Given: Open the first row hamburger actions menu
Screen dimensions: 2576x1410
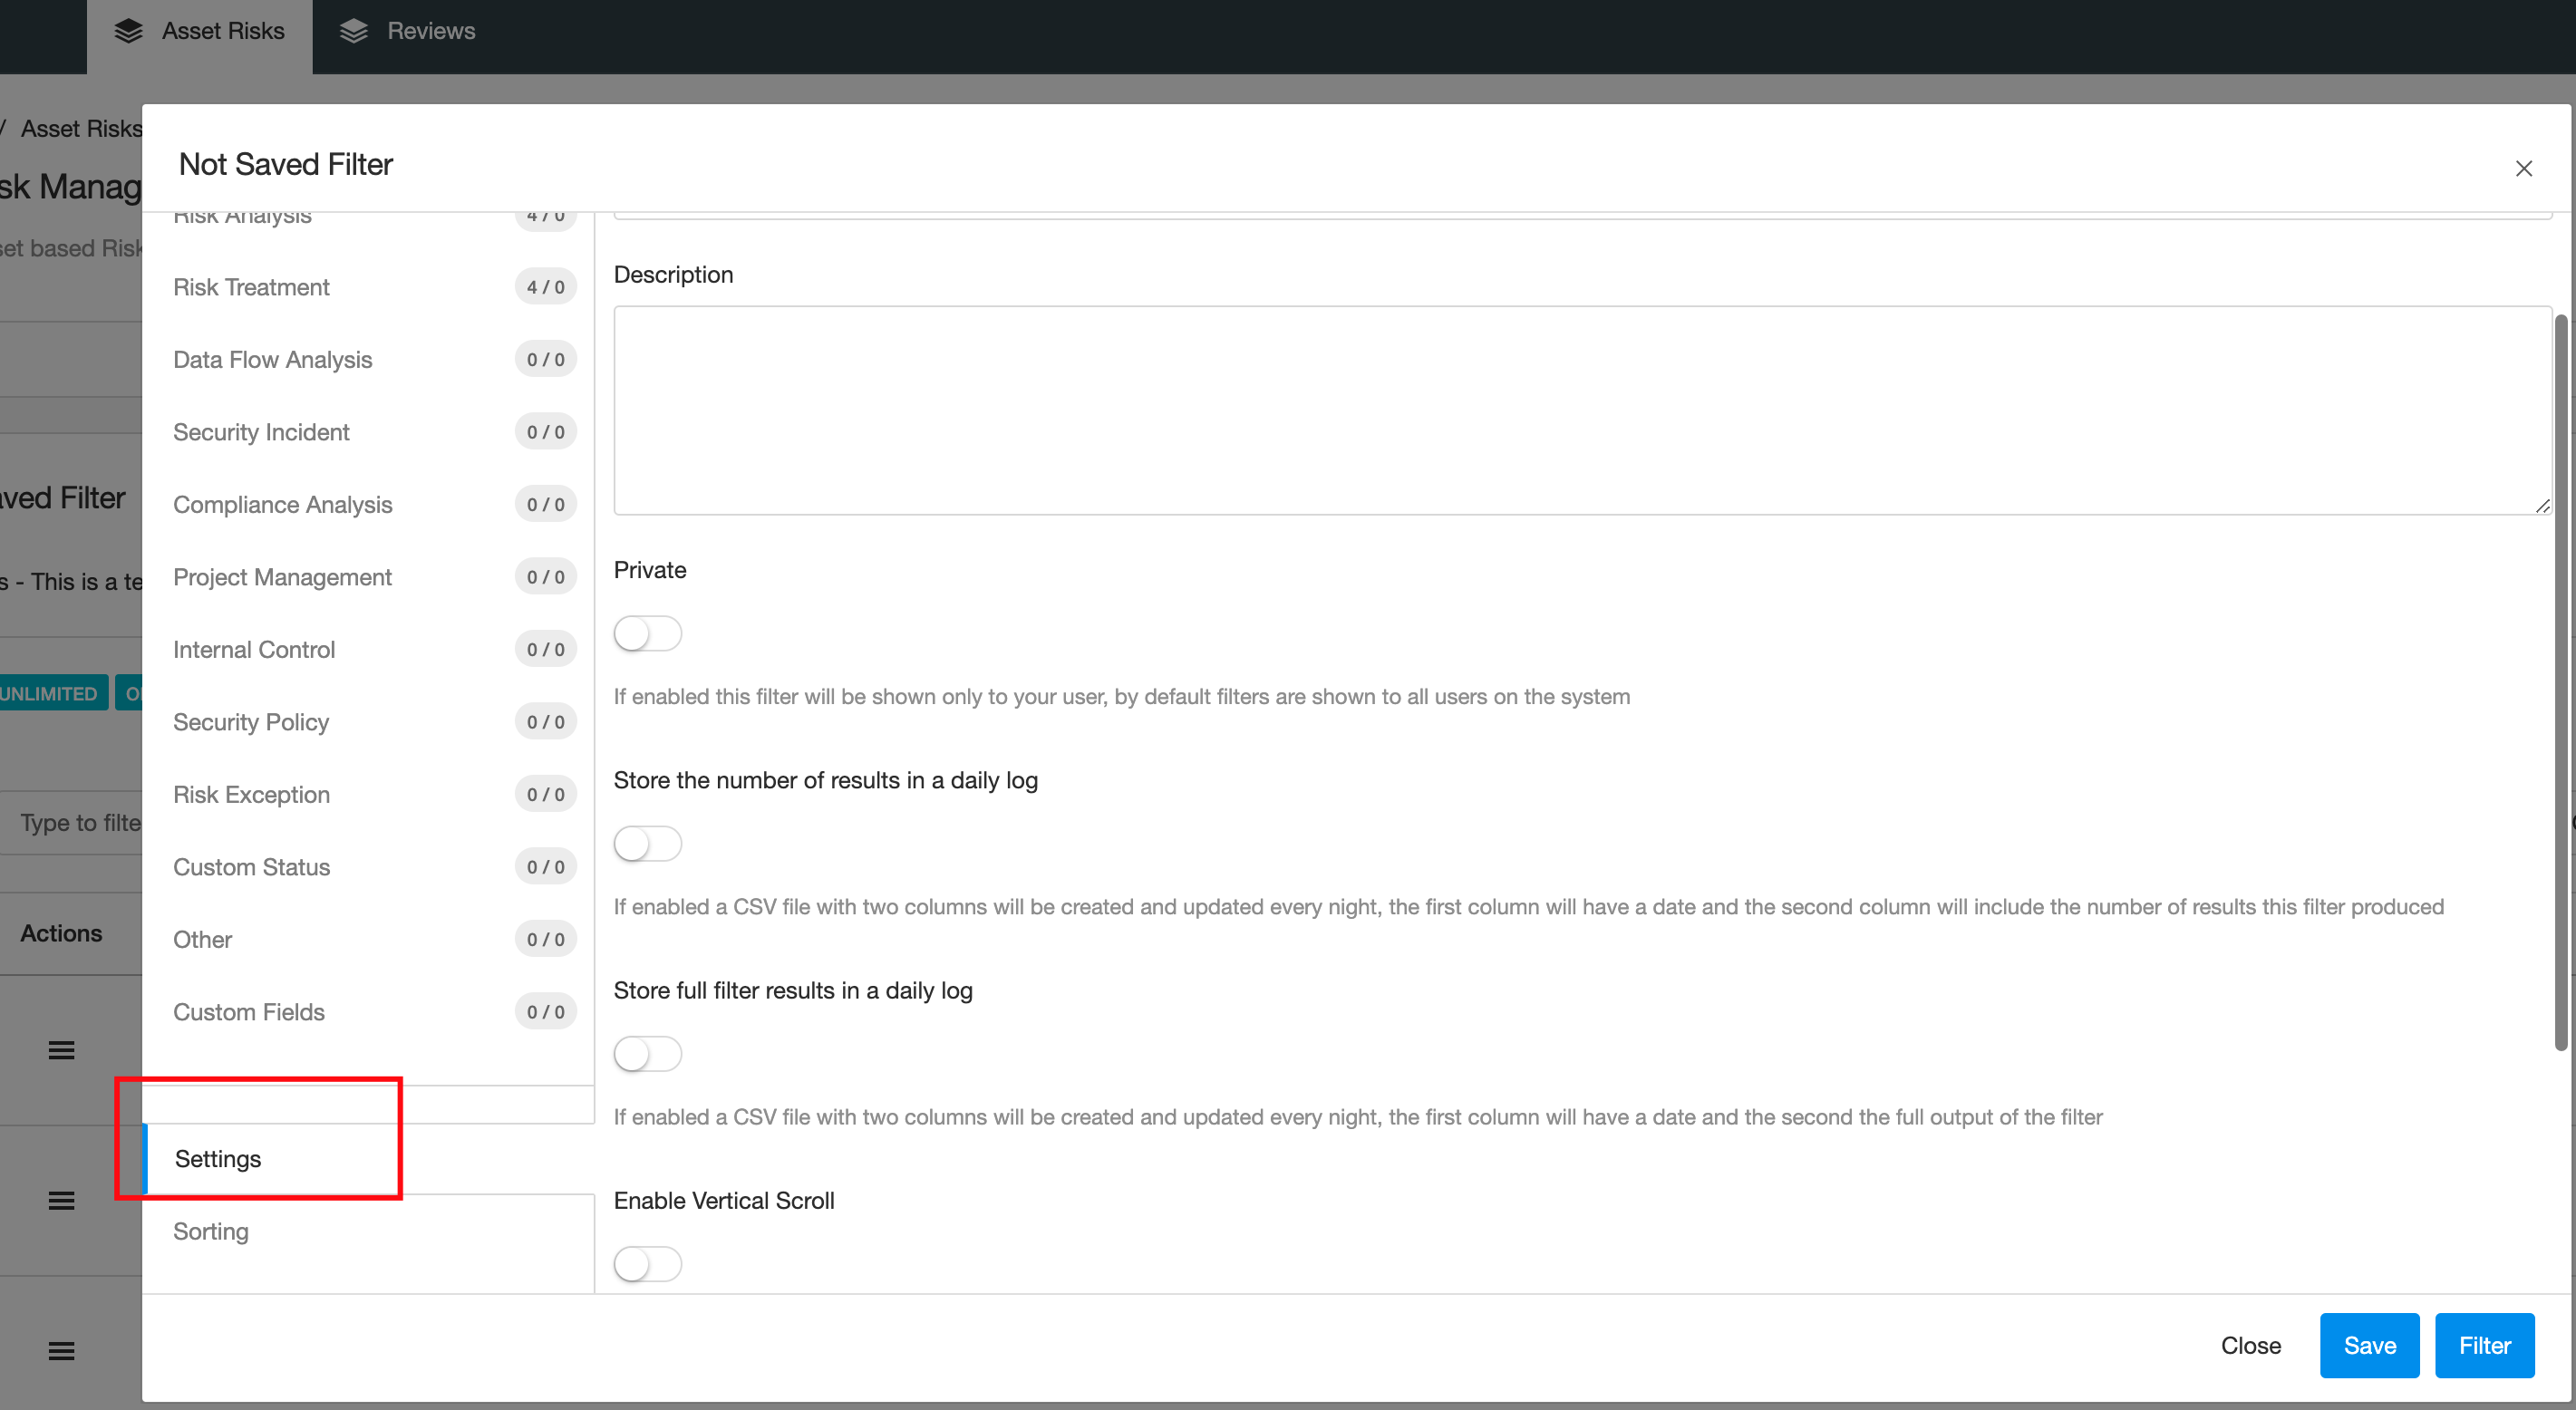Looking at the screenshot, I should [62, 1050].
